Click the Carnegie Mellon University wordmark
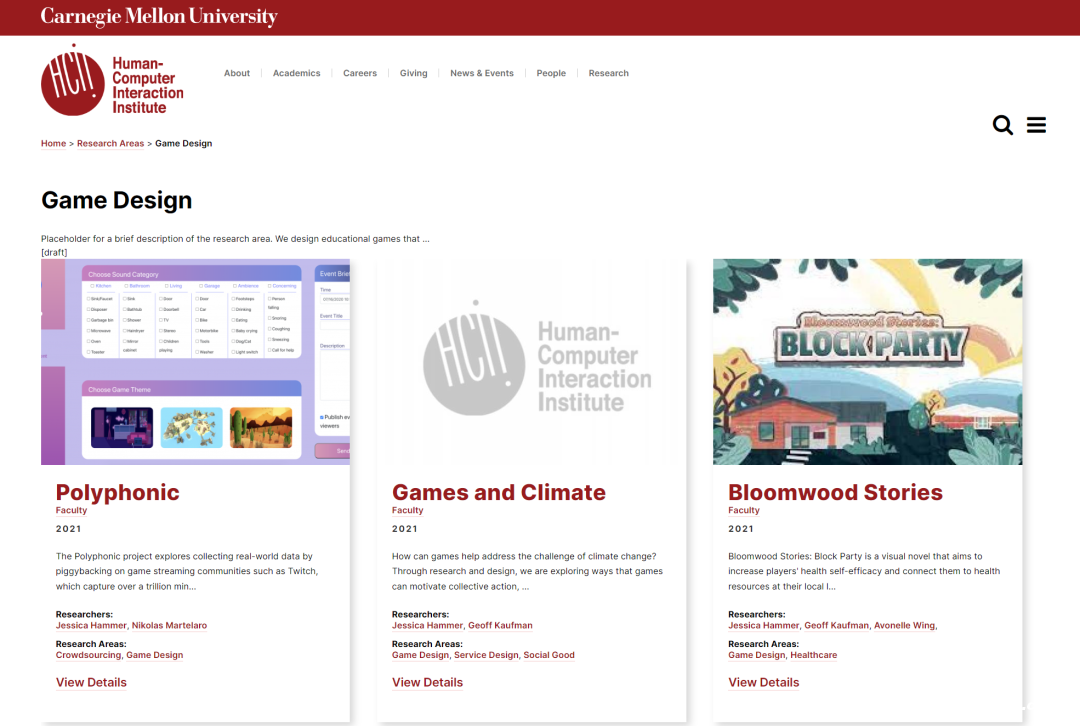 159,17
